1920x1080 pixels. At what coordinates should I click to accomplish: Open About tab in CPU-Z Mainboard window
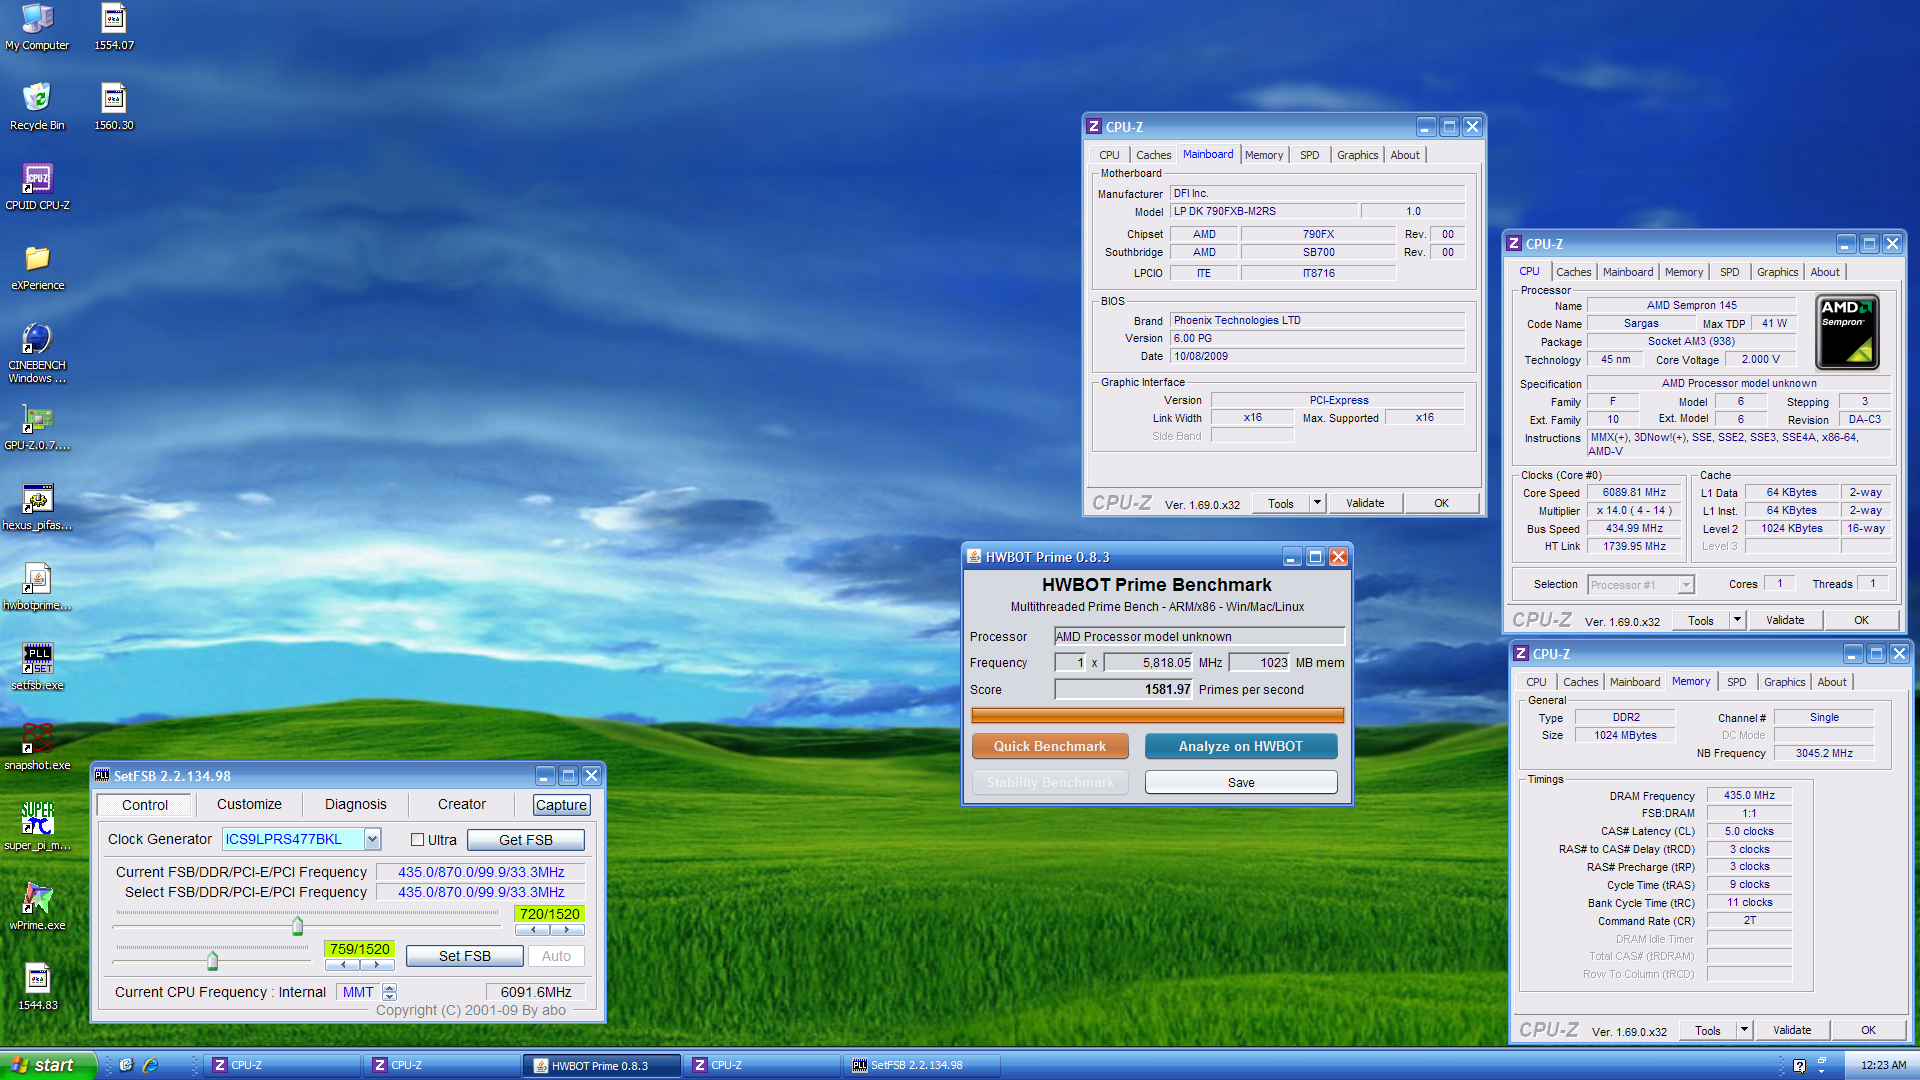pyautogui.click(x=1404, y=155)
